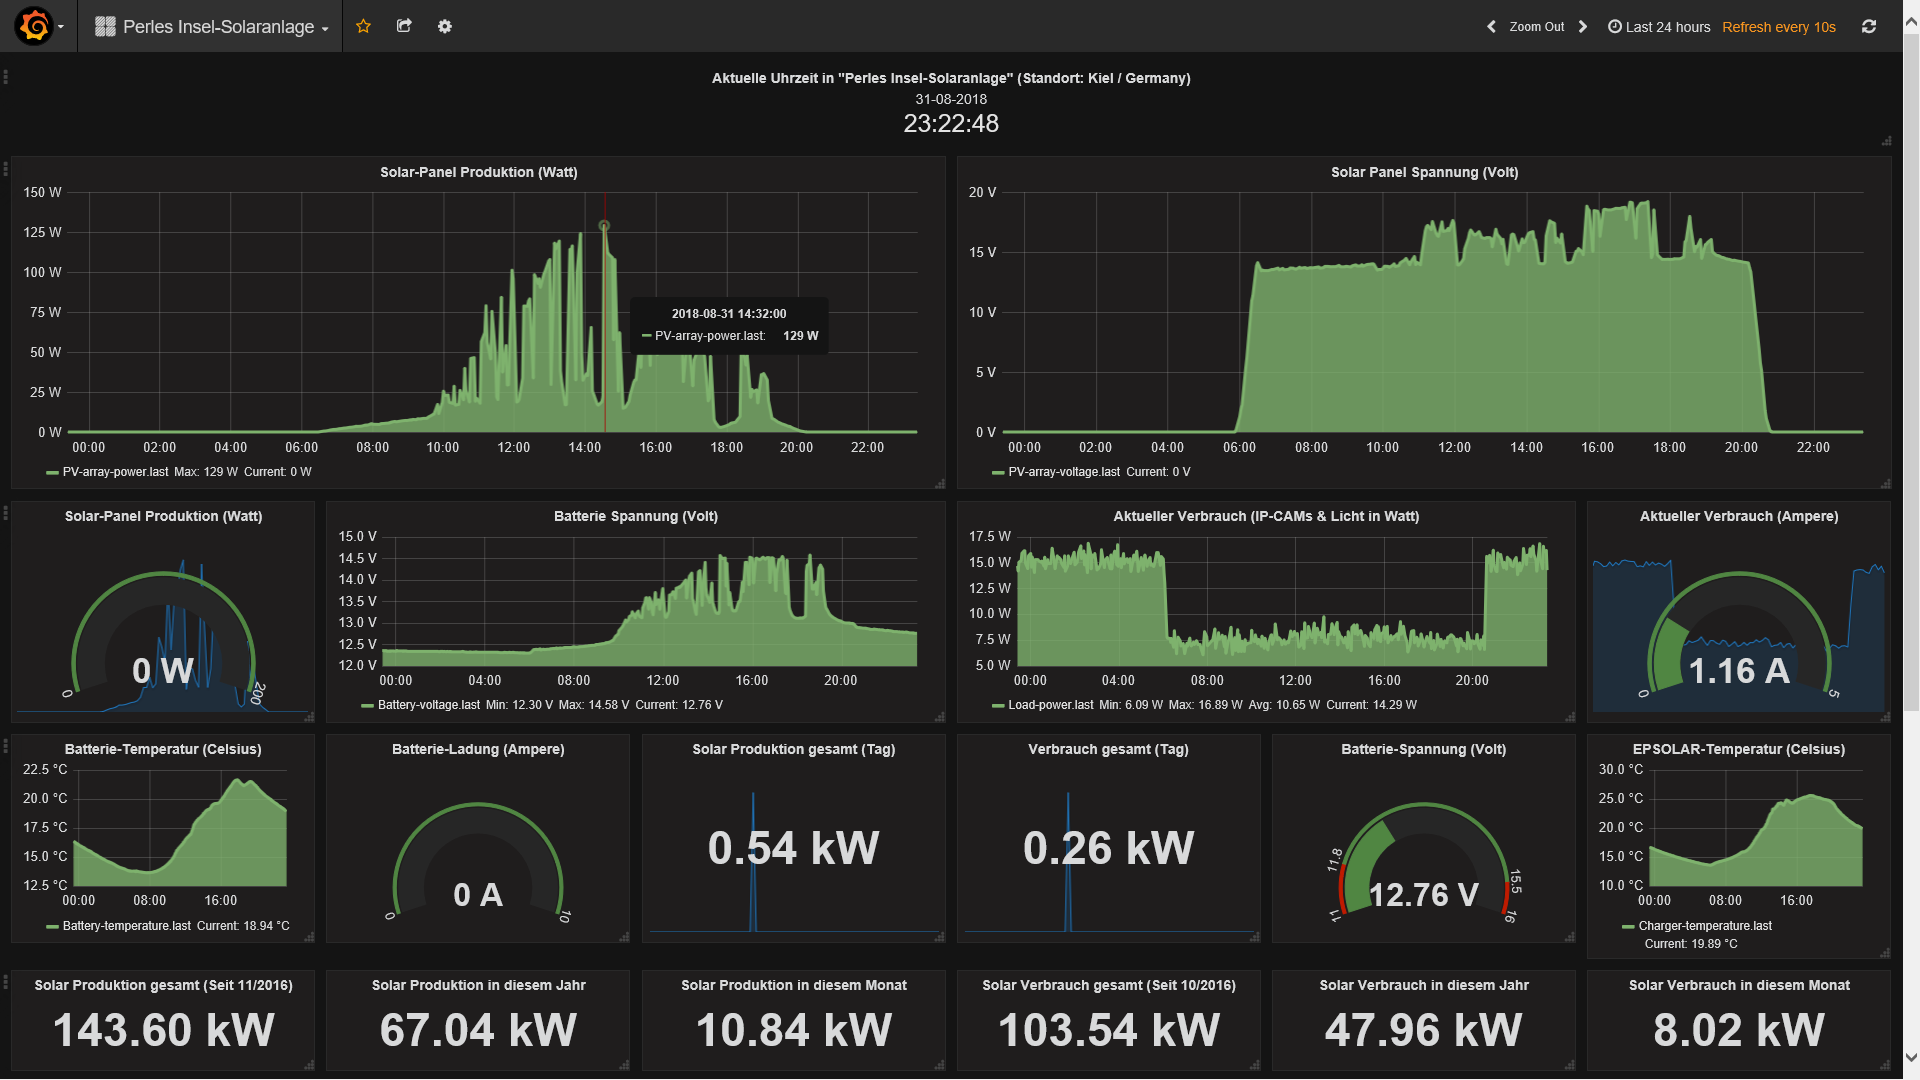
Task: Click the refresh dashboard icon
Action: point(1869,27)
